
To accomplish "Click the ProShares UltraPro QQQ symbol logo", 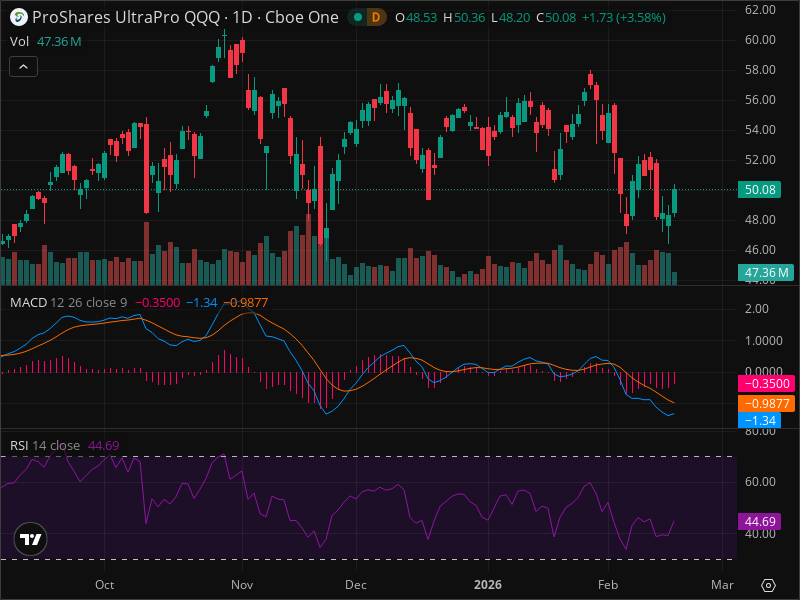I will [x=19, y=17].
